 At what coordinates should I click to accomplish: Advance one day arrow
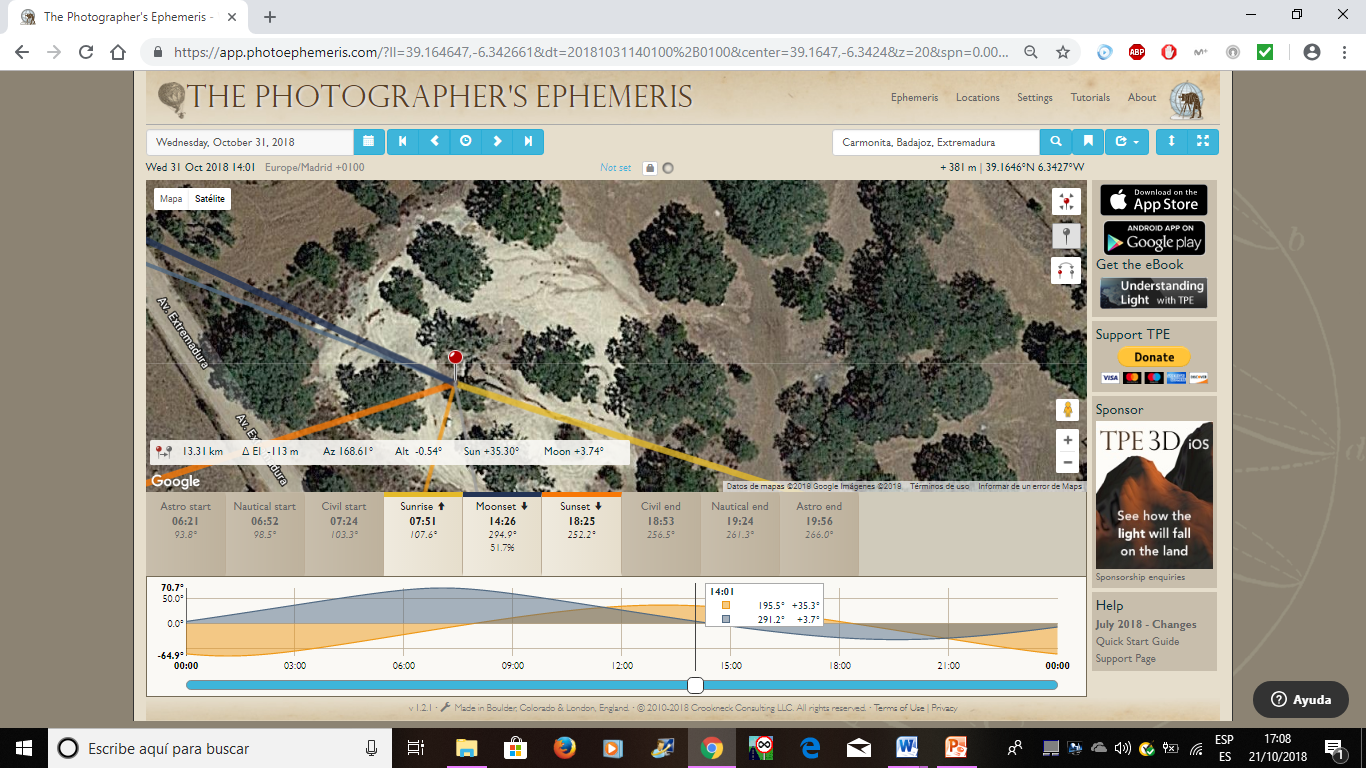coord(497,142)
